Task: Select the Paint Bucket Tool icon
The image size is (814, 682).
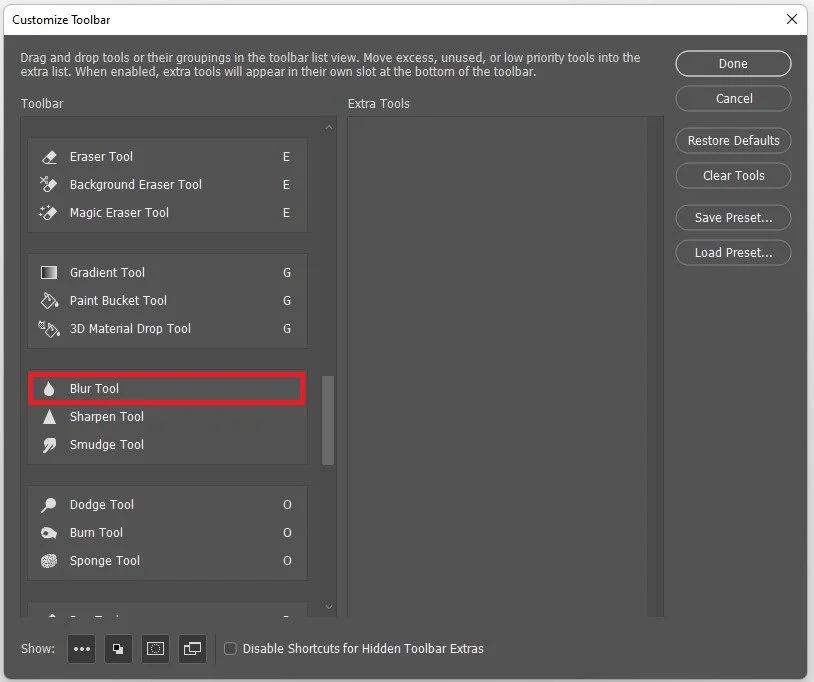Action: pyautogui.click(x=49, y=300)
